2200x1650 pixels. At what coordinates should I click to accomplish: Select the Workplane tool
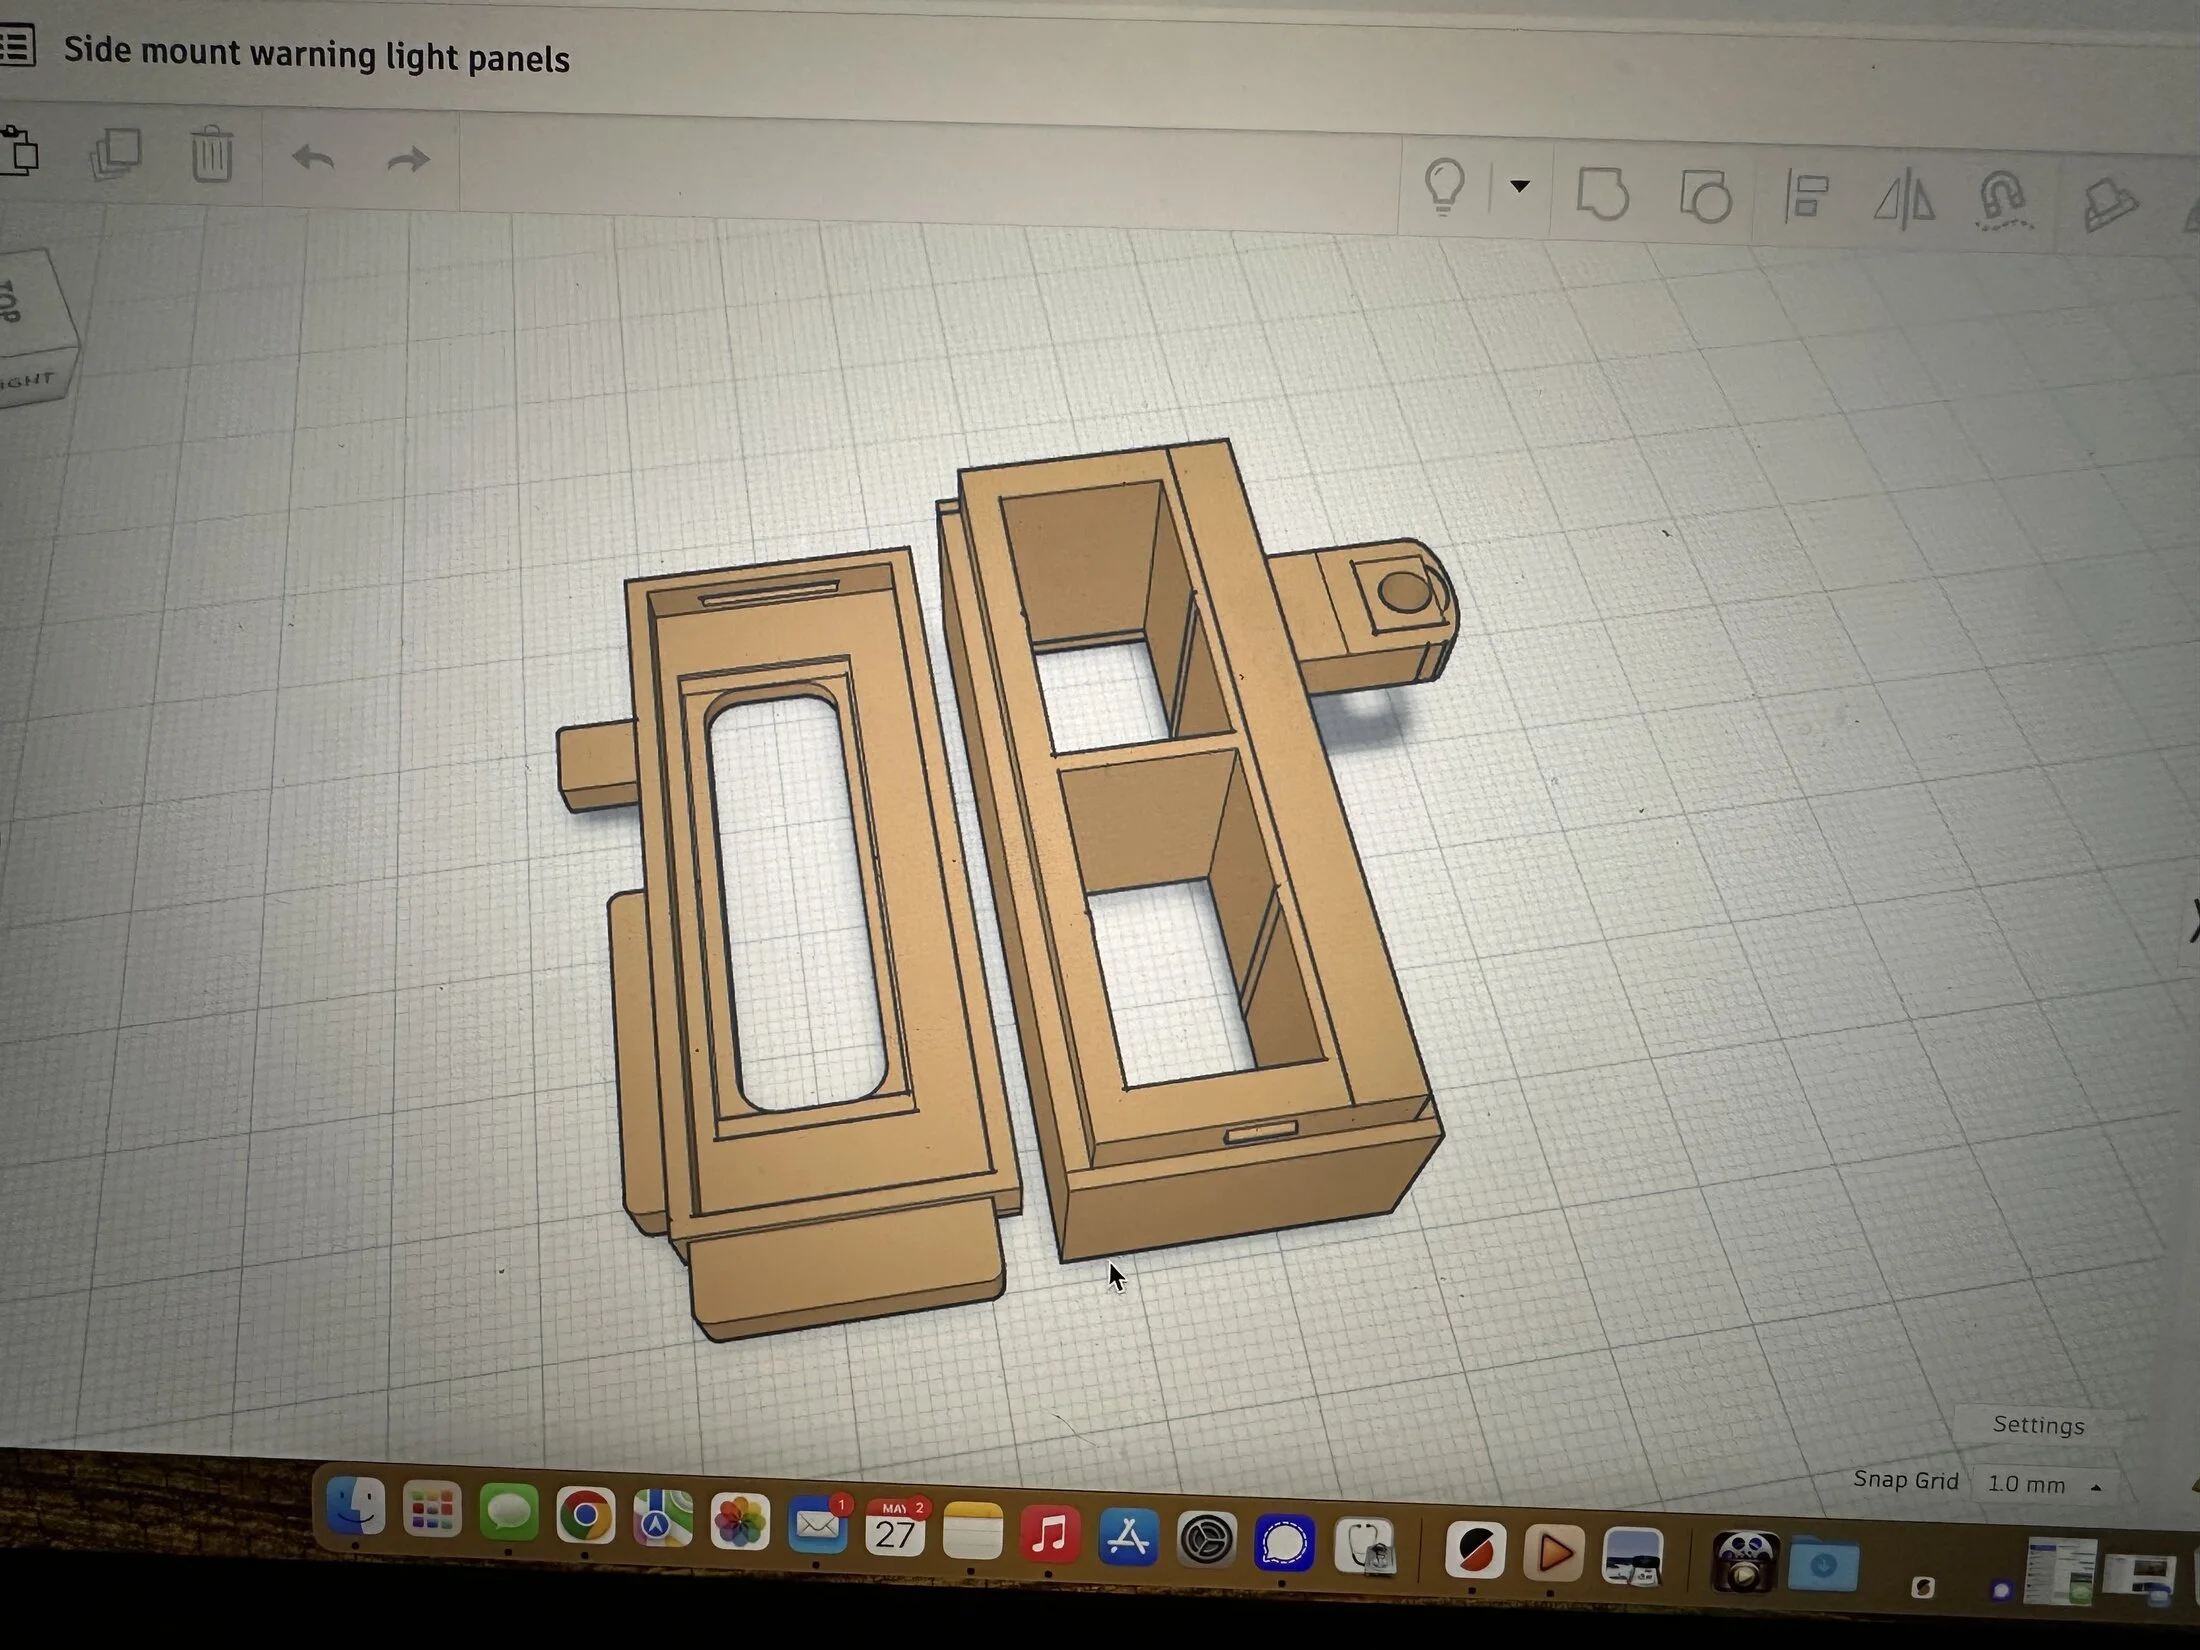(2109, 205)
